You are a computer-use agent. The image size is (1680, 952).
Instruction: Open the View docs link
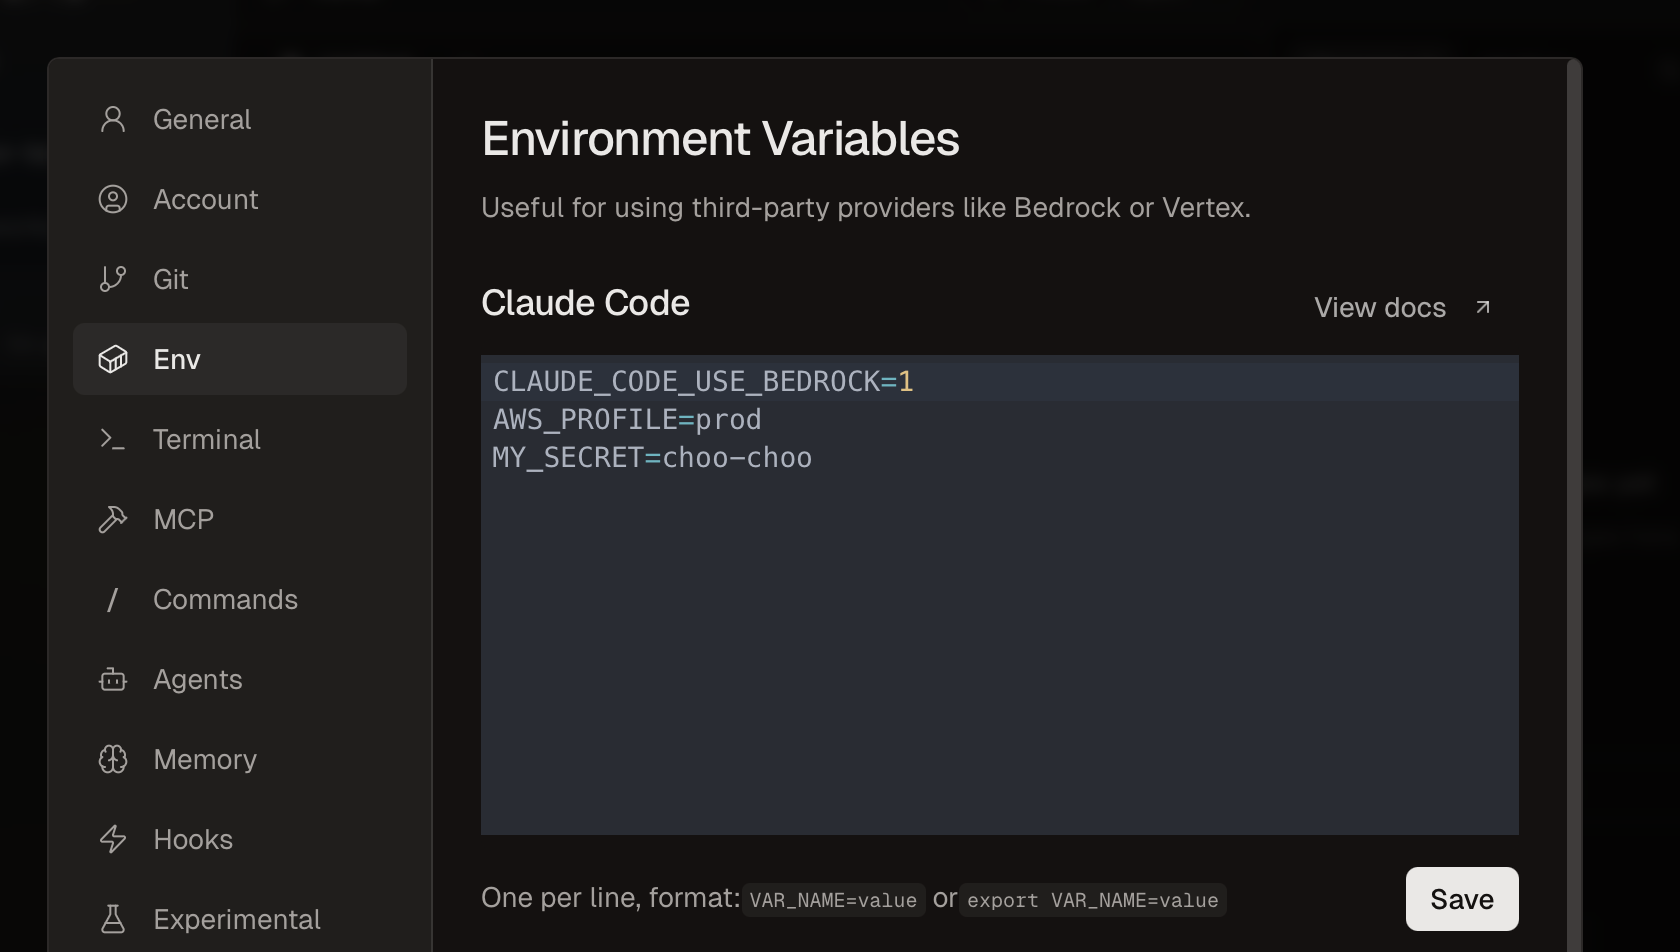[x=1380, y=307]
